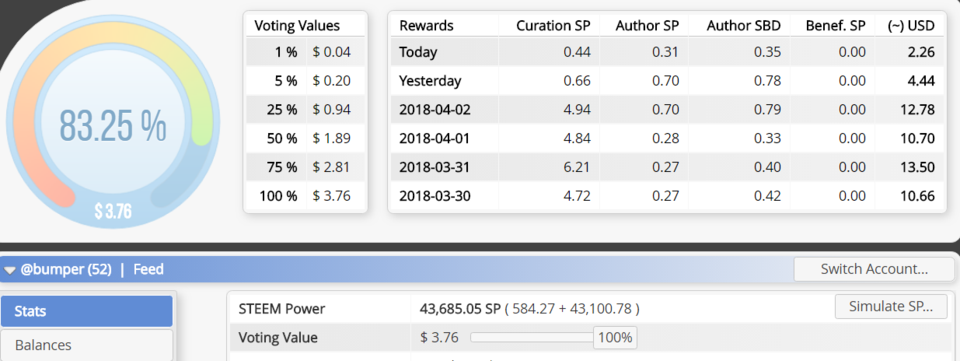
Task: Click the 6.21 Curation SP value
Action: tap(578, 167)
